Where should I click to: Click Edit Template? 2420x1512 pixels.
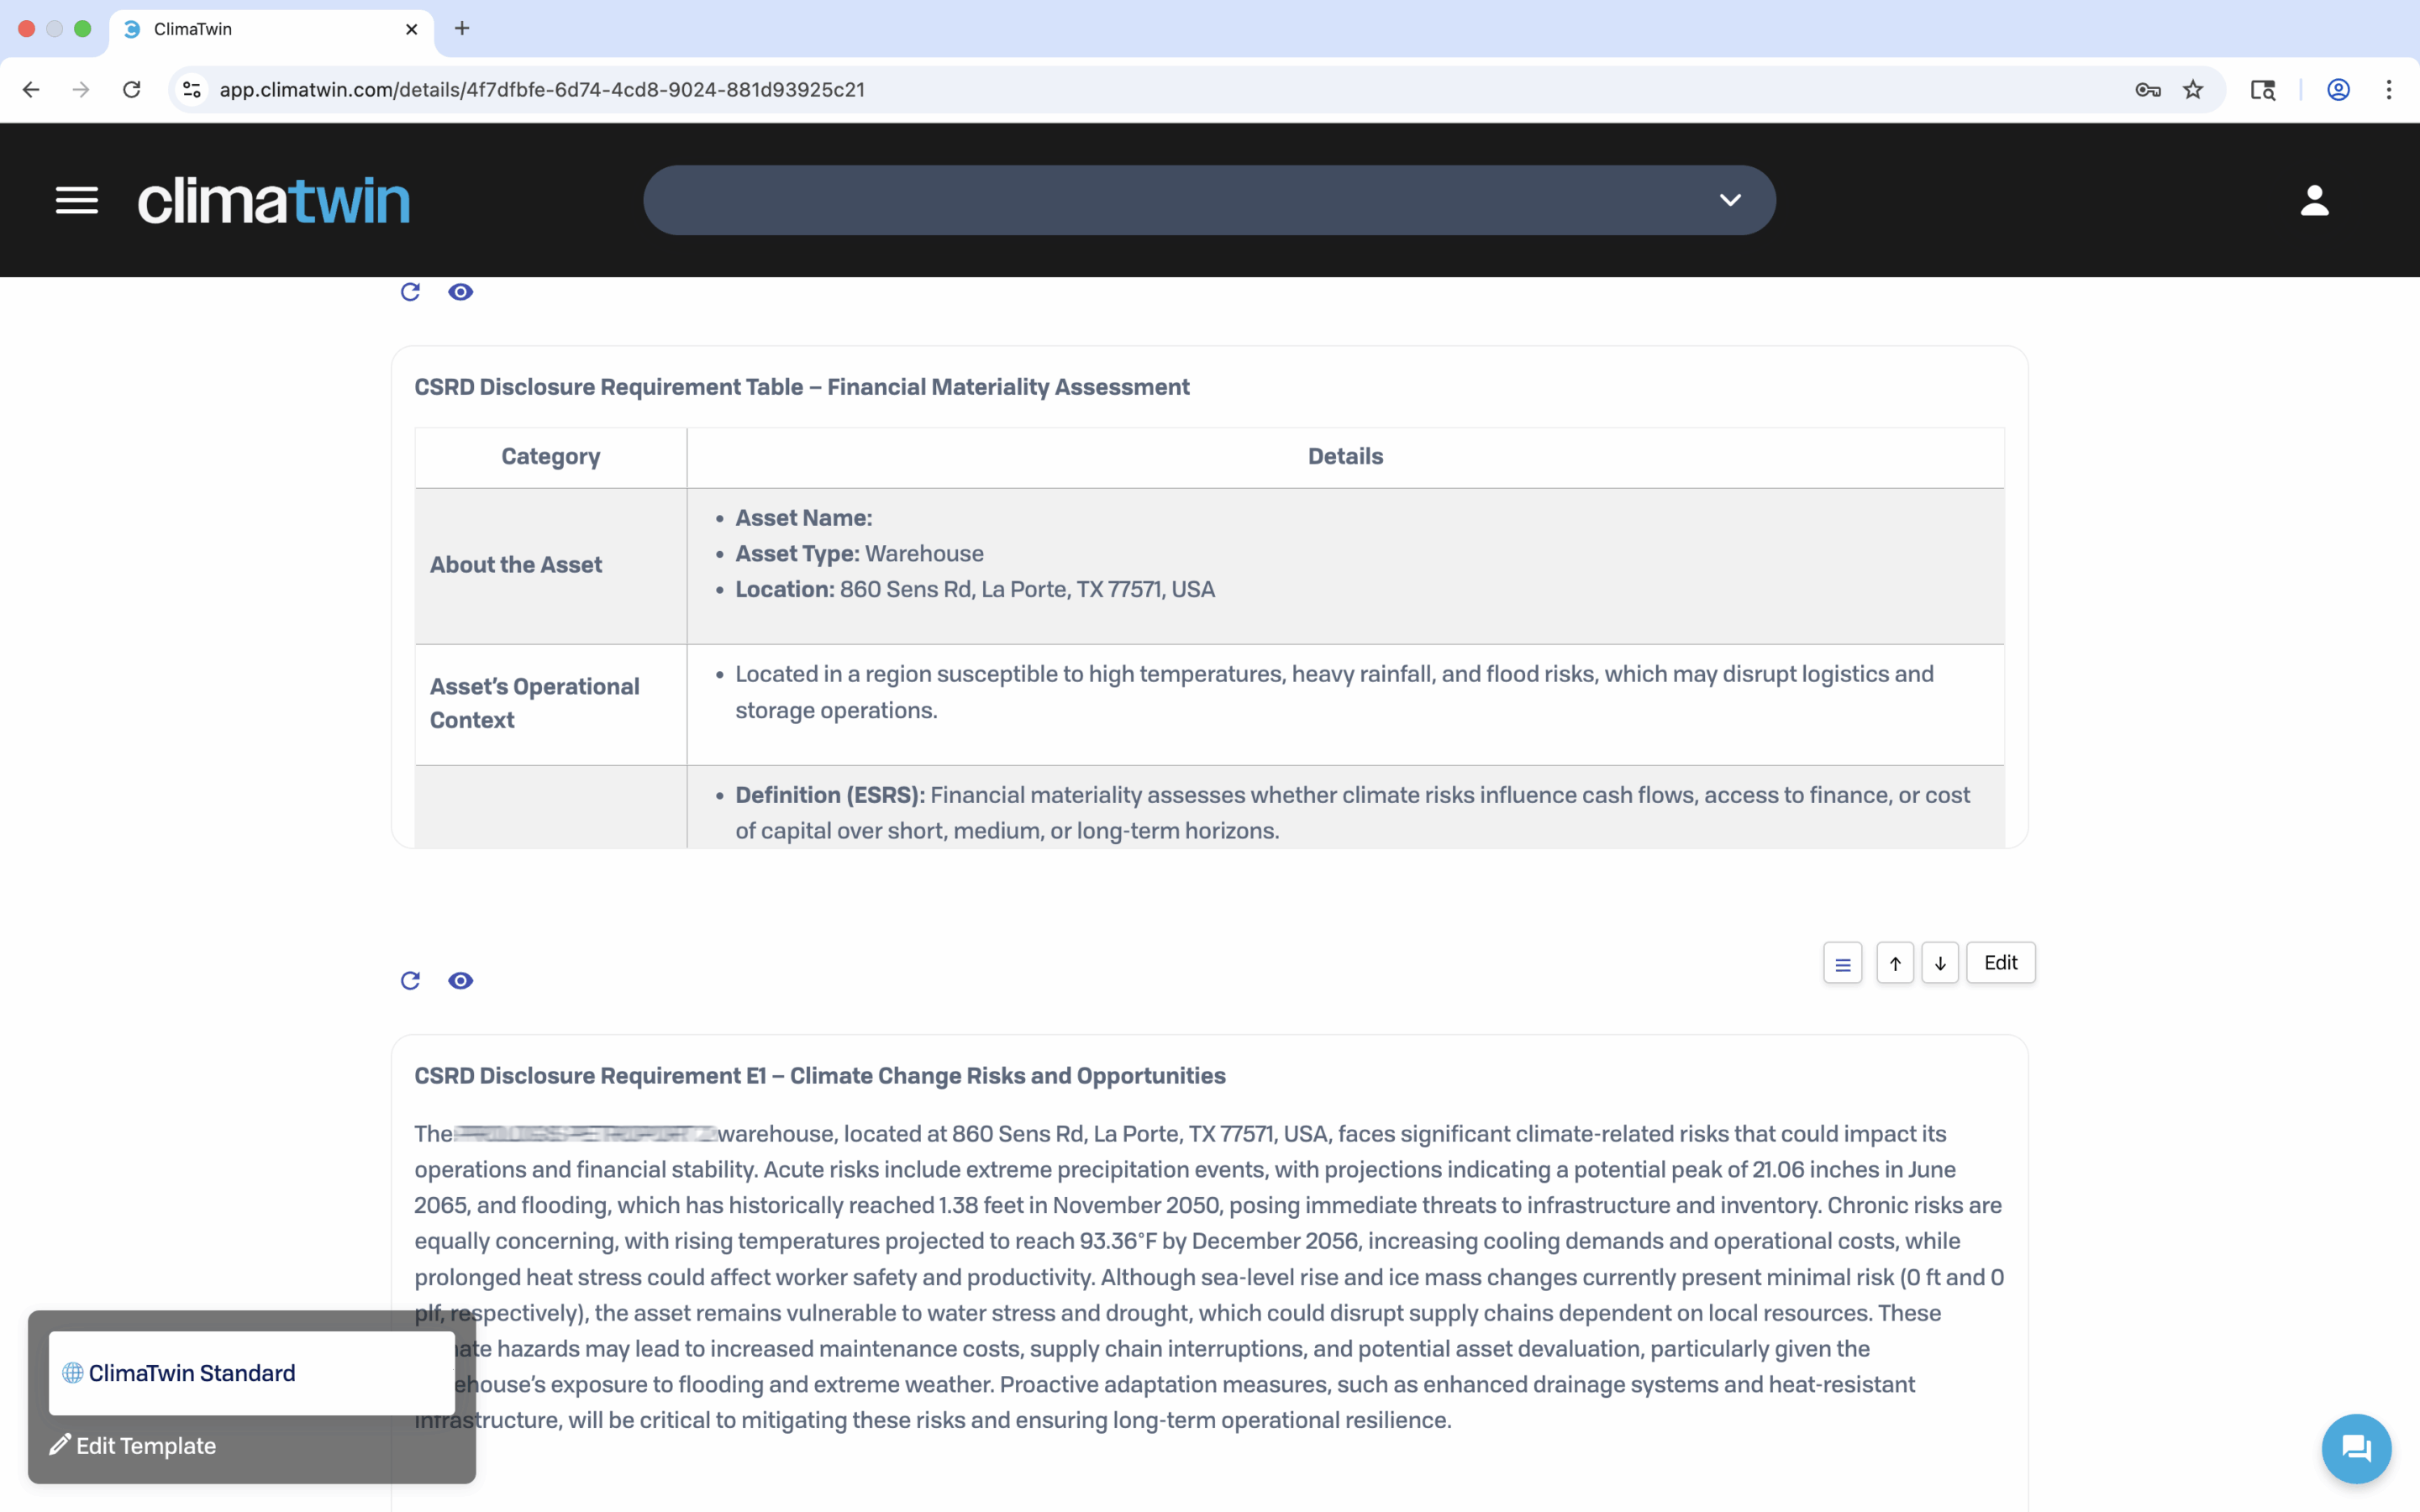133,1446
